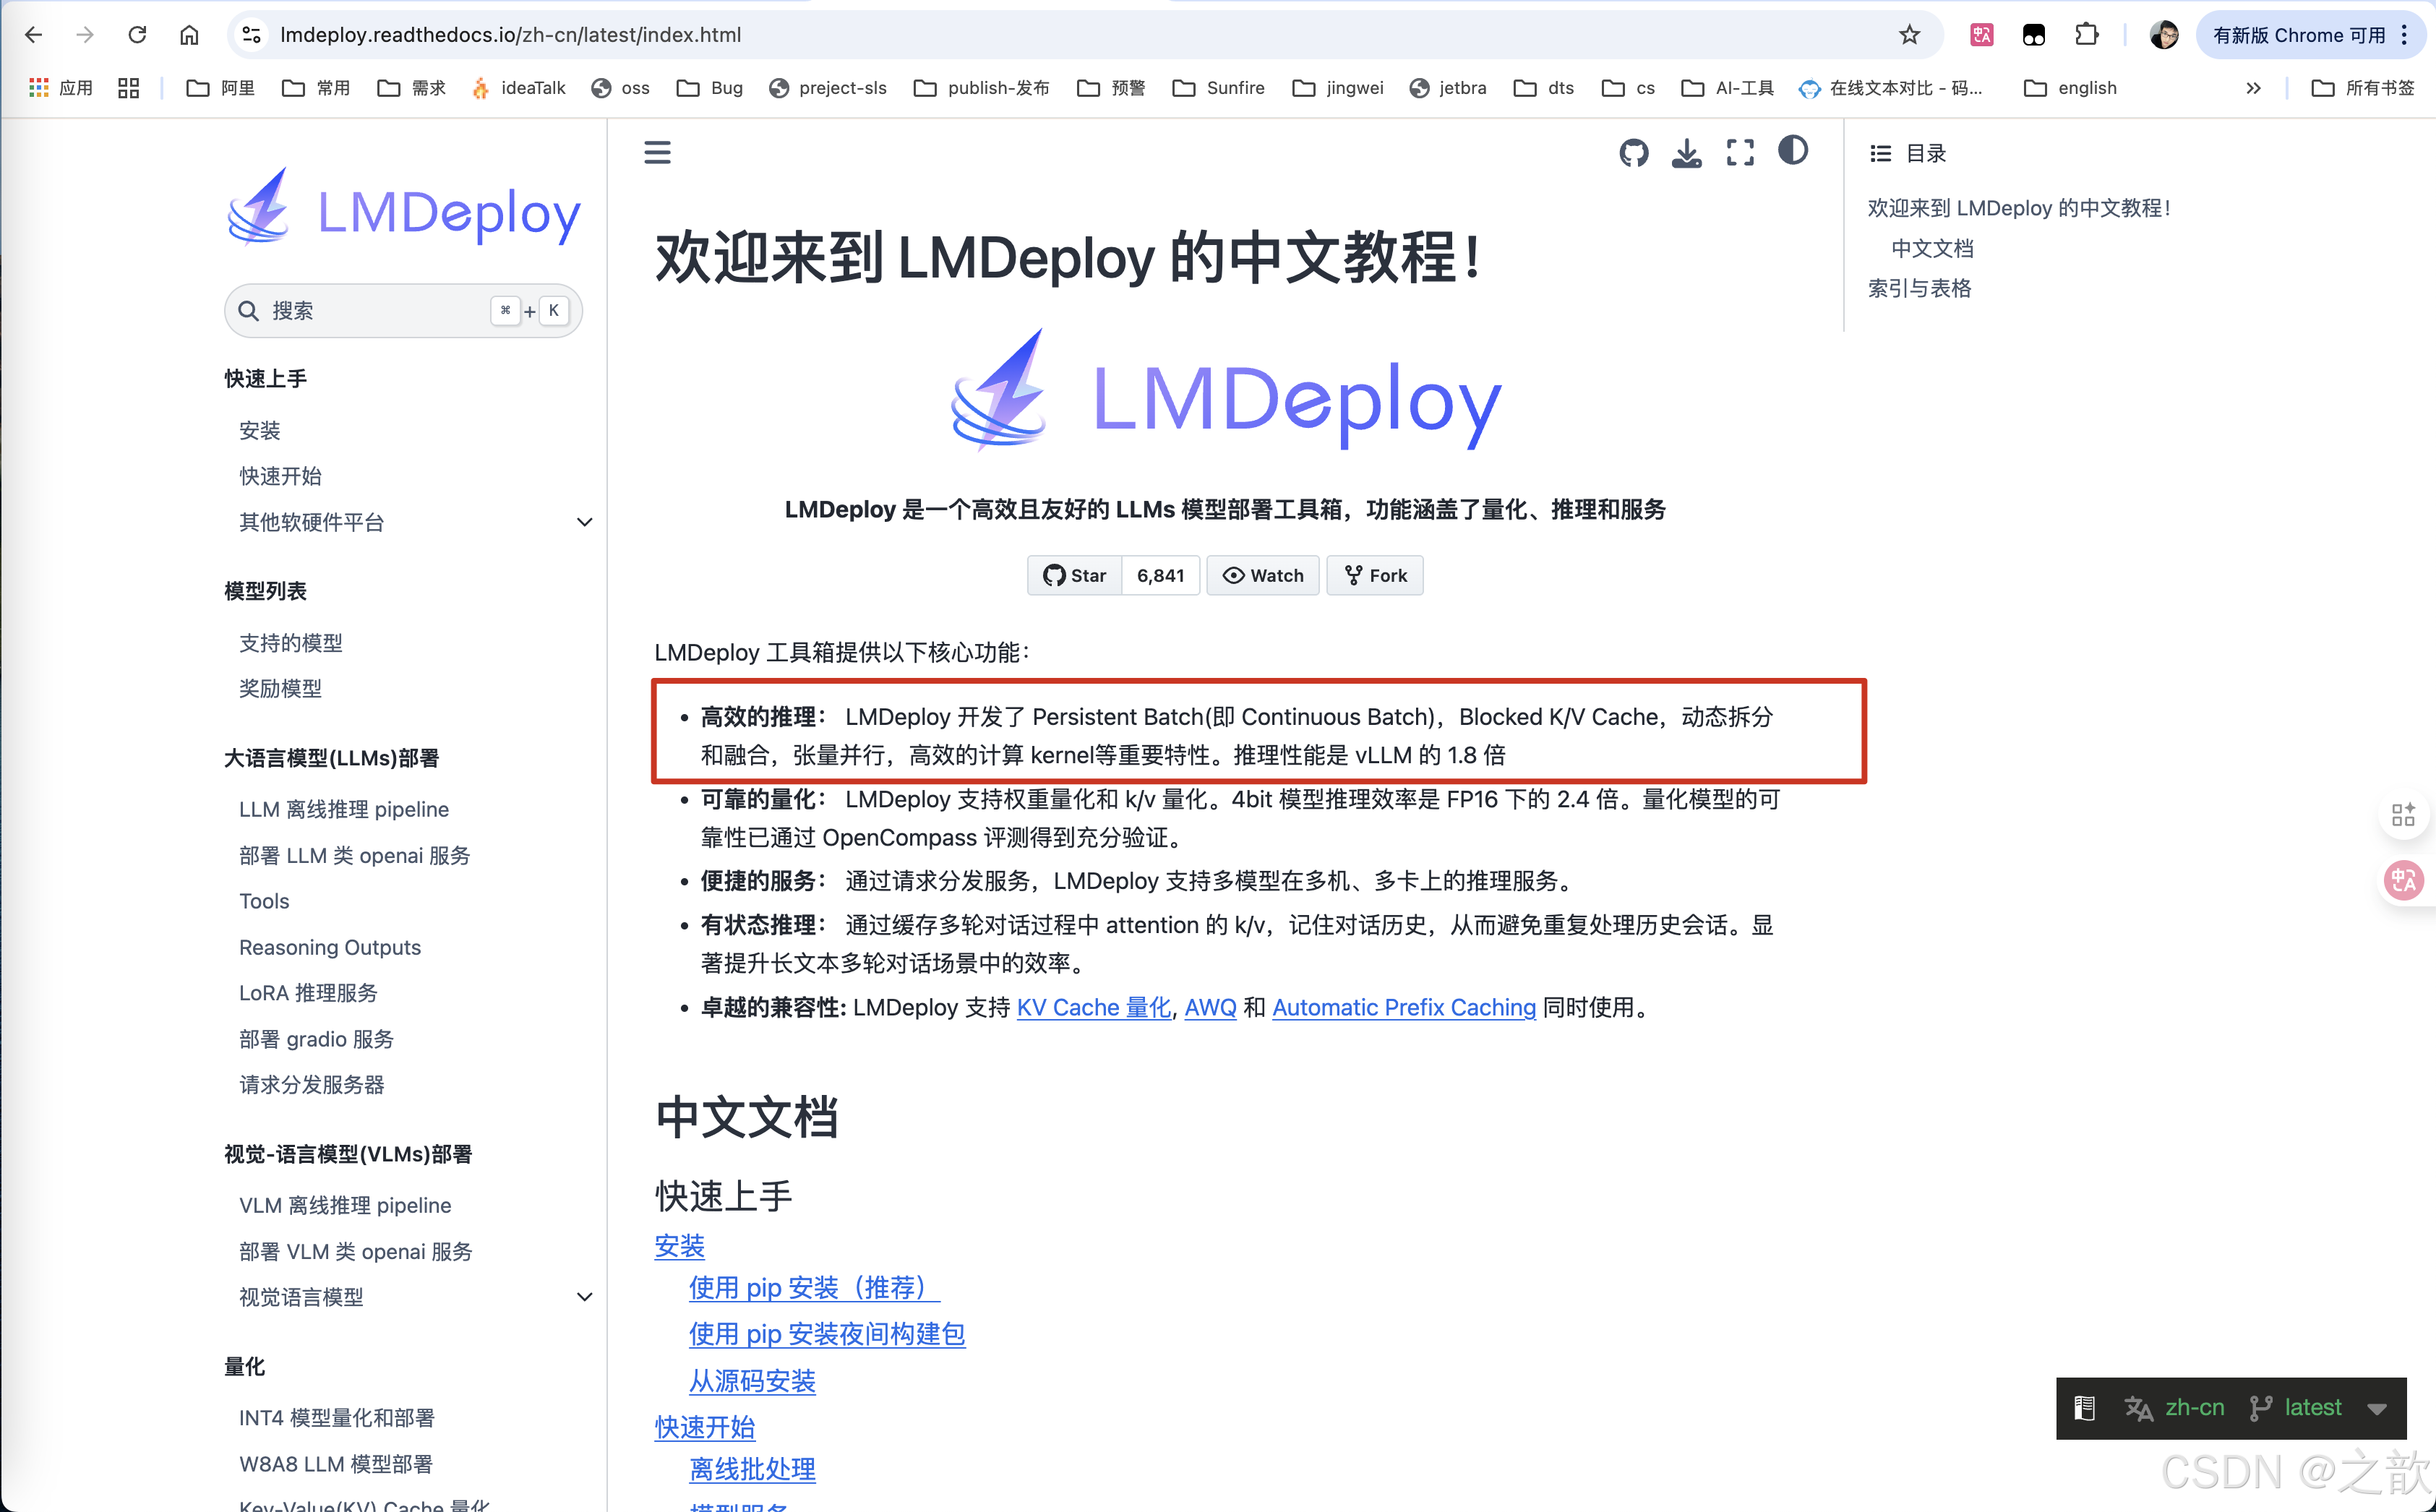Open 部署 gradio 服务 page
This screenshot has height=1512, width=2436.
point(316,1039)
